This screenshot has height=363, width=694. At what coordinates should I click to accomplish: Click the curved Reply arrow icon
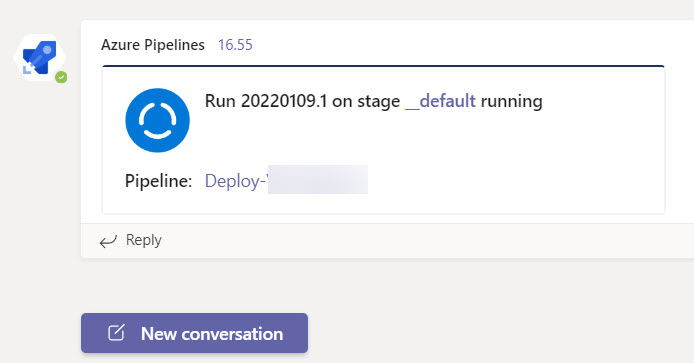click(108, 241)
